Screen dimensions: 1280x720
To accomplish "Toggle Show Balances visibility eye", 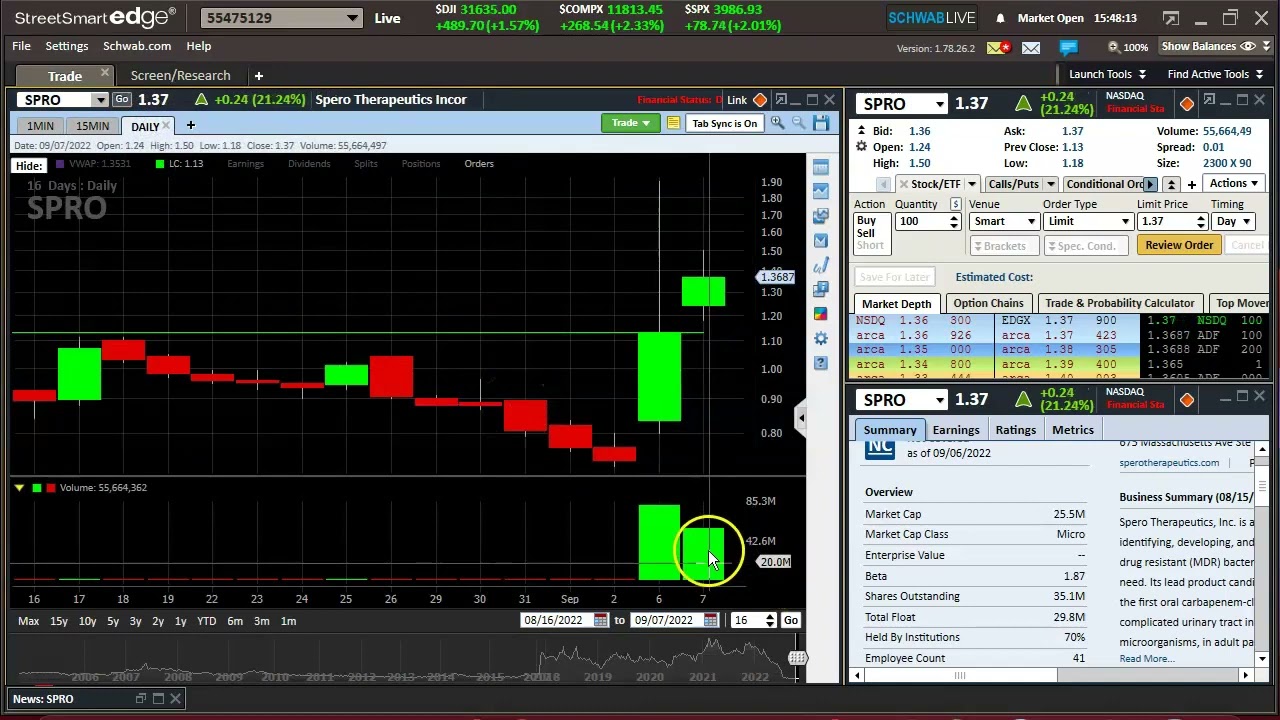I will tap(1248, 46).
